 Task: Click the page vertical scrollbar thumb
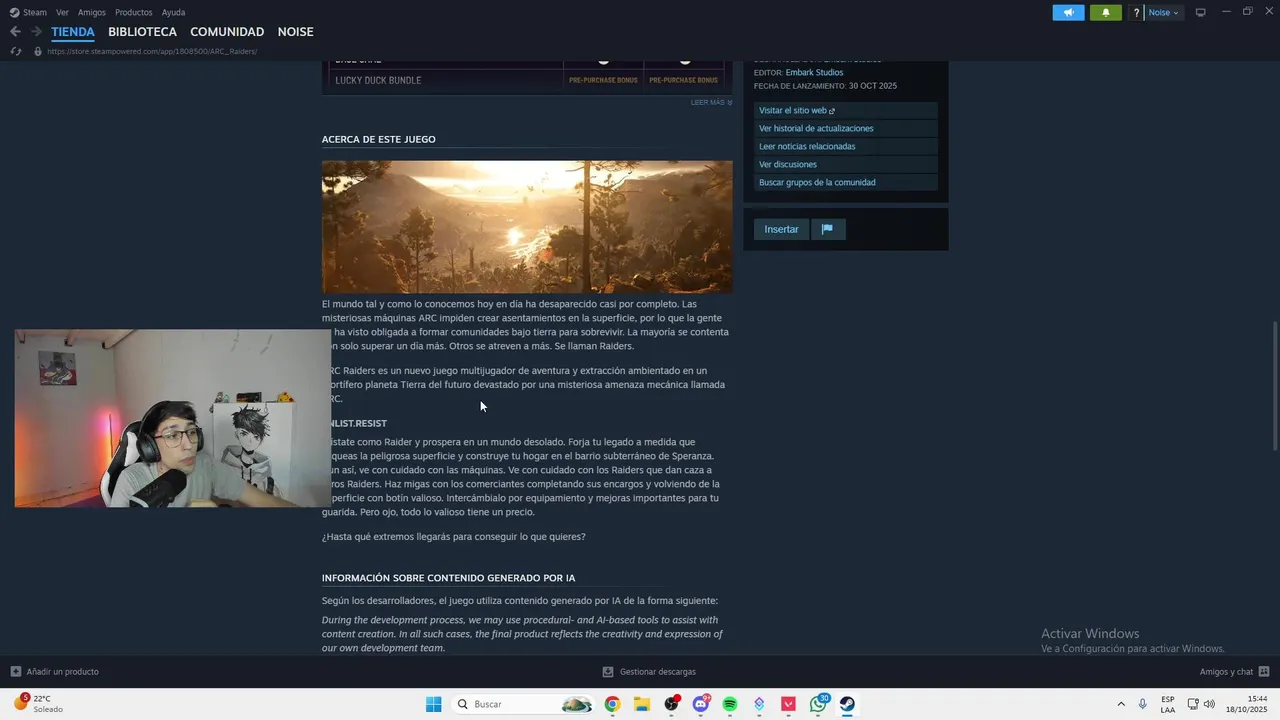[1274, 385]
